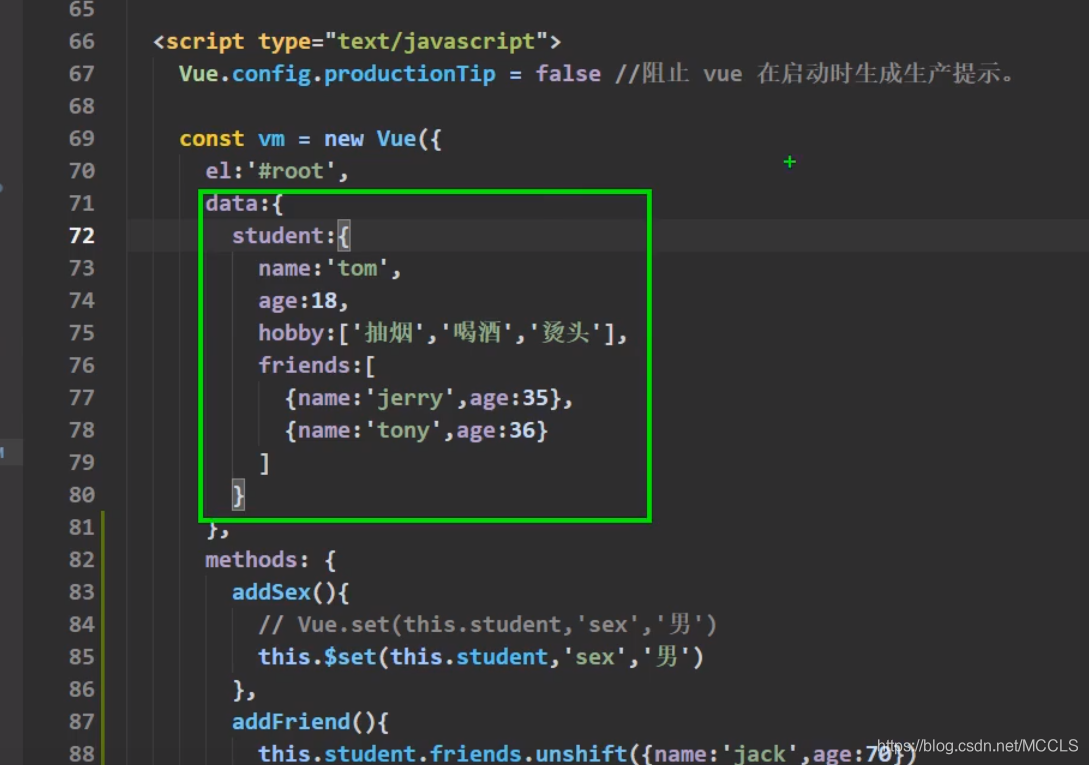Click the '抽烟' string in hobby array
Image resolution: width=1089 pixels, height=765 pixels.
[389, 333]
